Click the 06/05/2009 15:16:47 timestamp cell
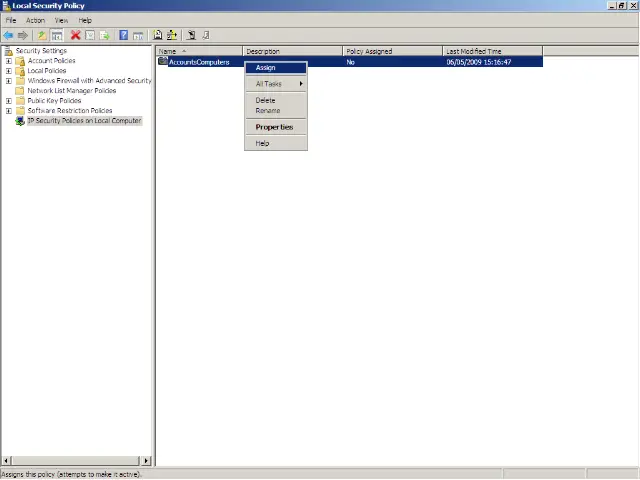The width and height of the screenshot is (640, 480). point(479,62)
